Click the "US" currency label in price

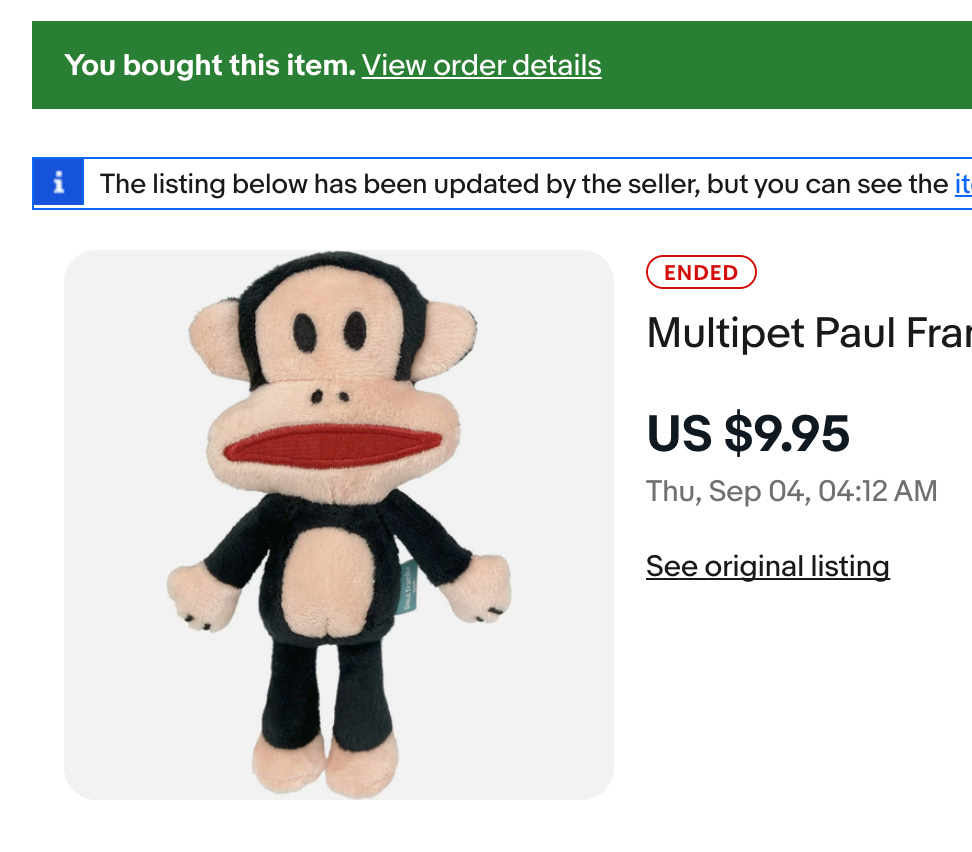(x=679, y=433)
